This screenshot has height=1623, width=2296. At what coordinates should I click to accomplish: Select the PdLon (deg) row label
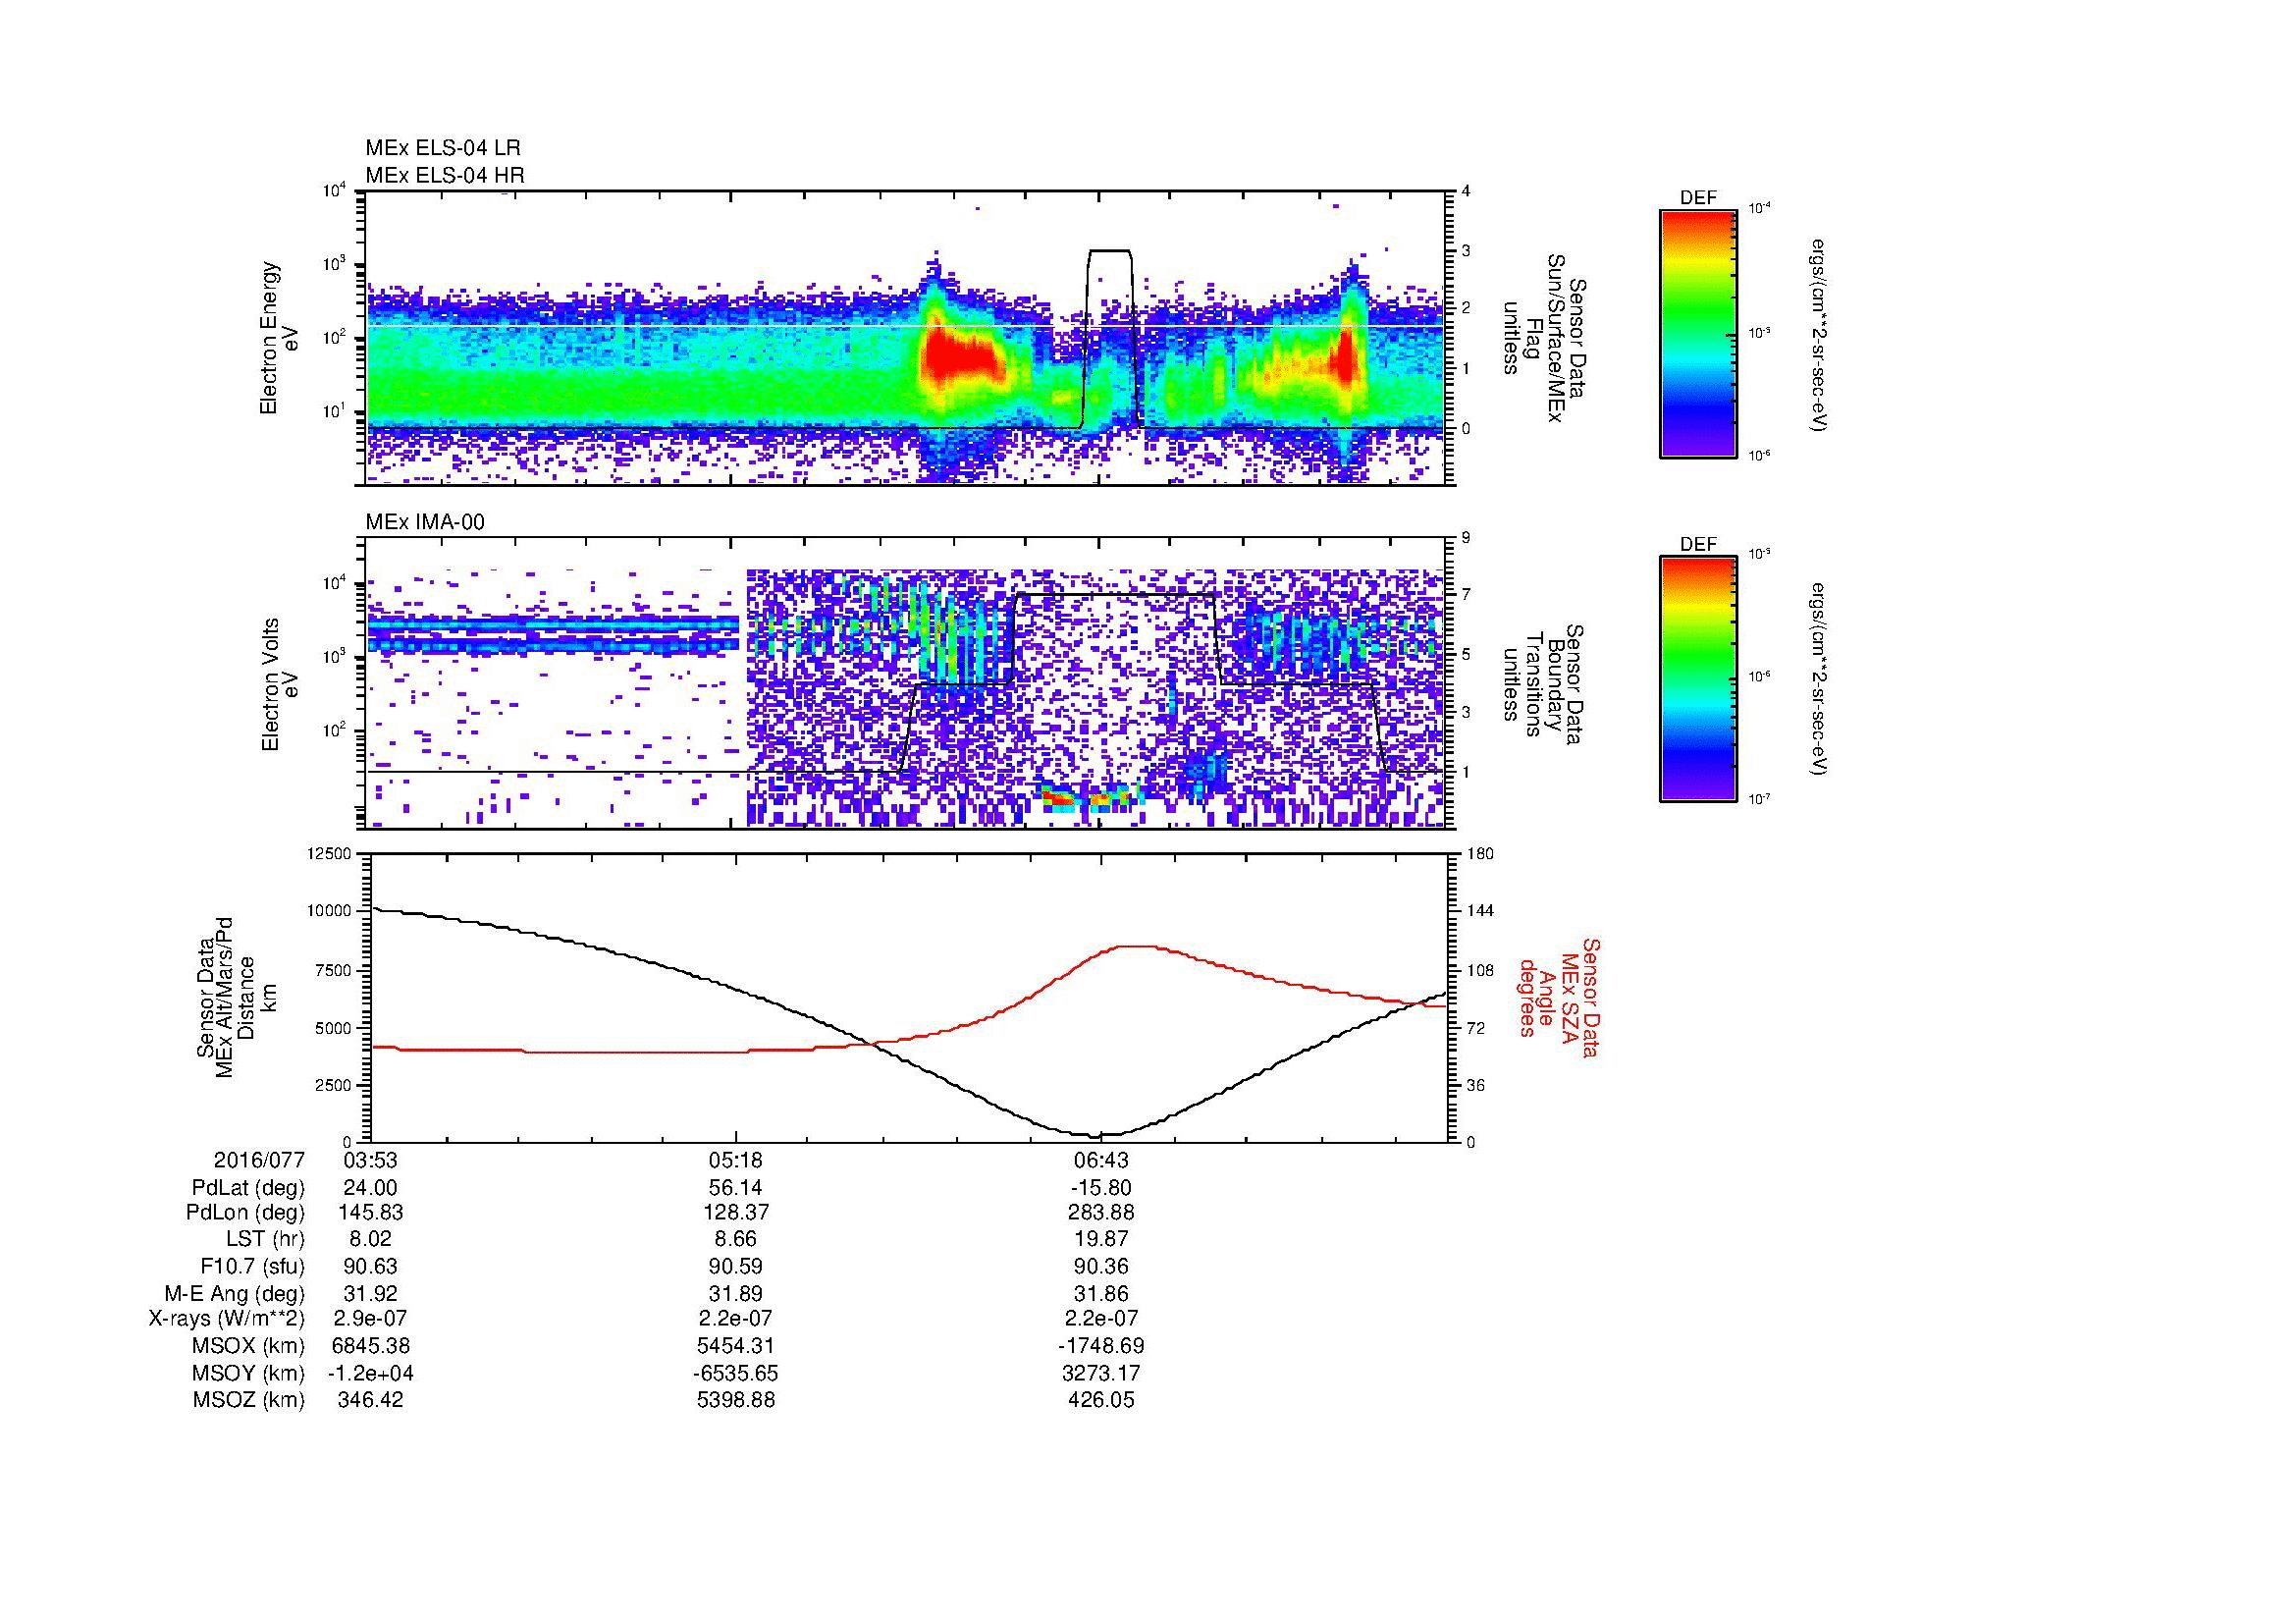[x=245, y=1213]
